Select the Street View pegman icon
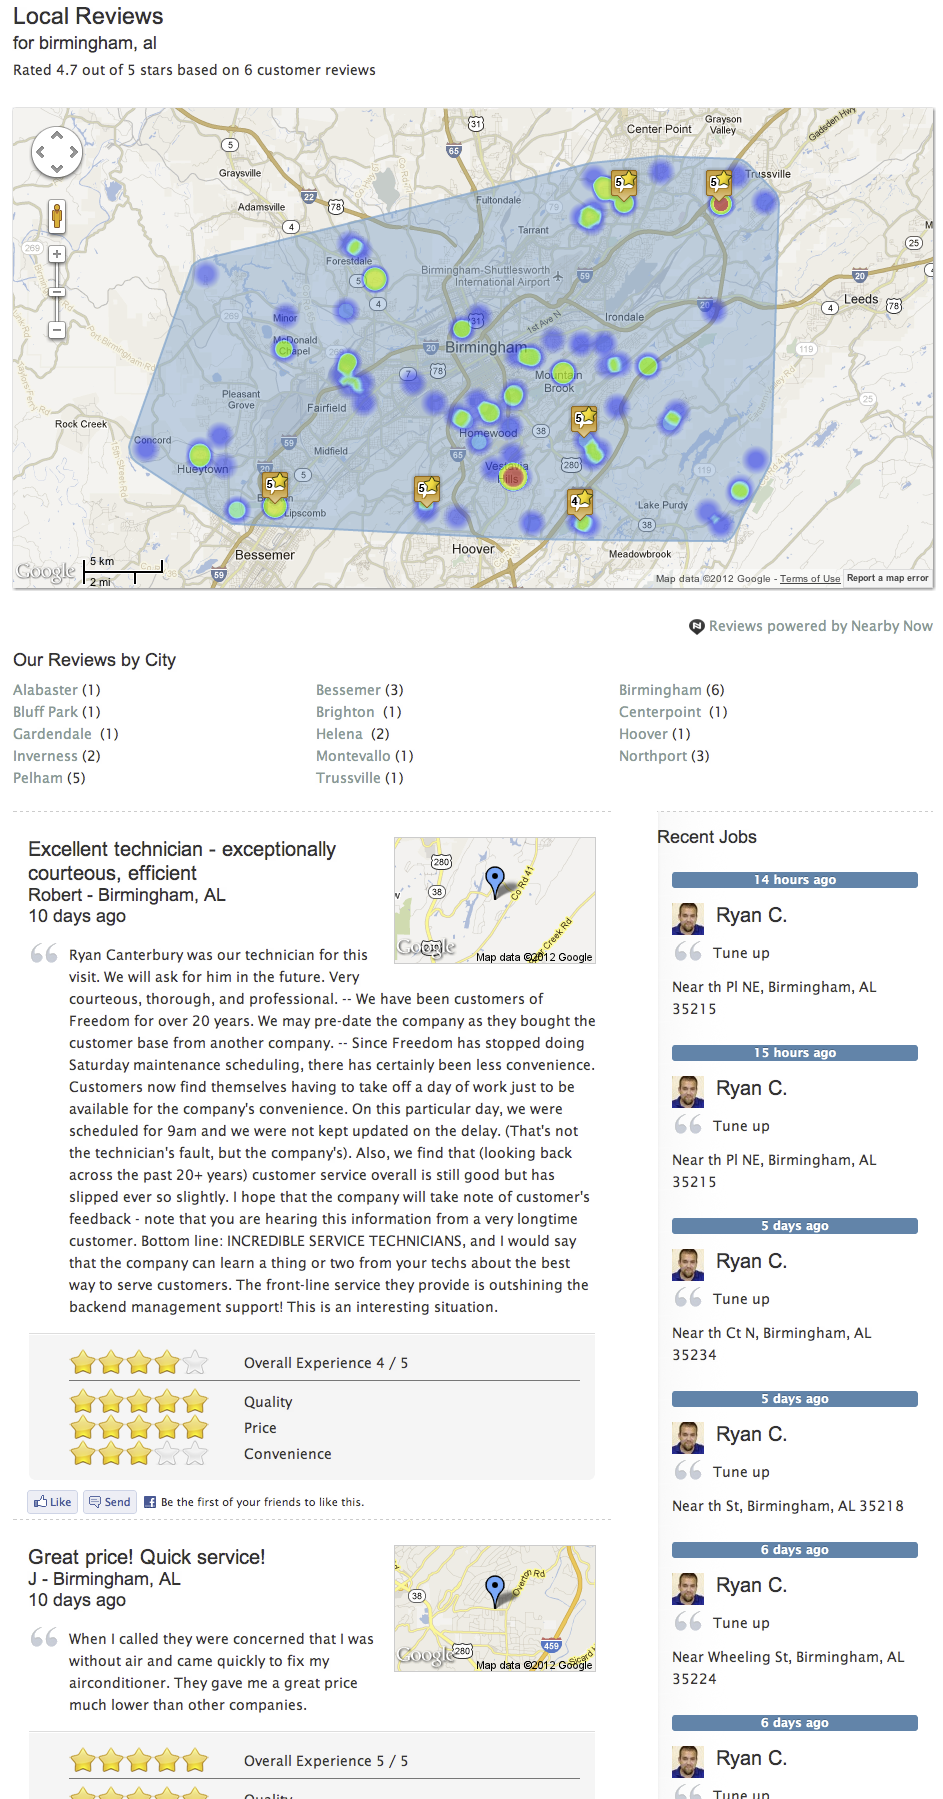Image resolution: width=943 pixels, height=1799 pixels. coord(57,216)
